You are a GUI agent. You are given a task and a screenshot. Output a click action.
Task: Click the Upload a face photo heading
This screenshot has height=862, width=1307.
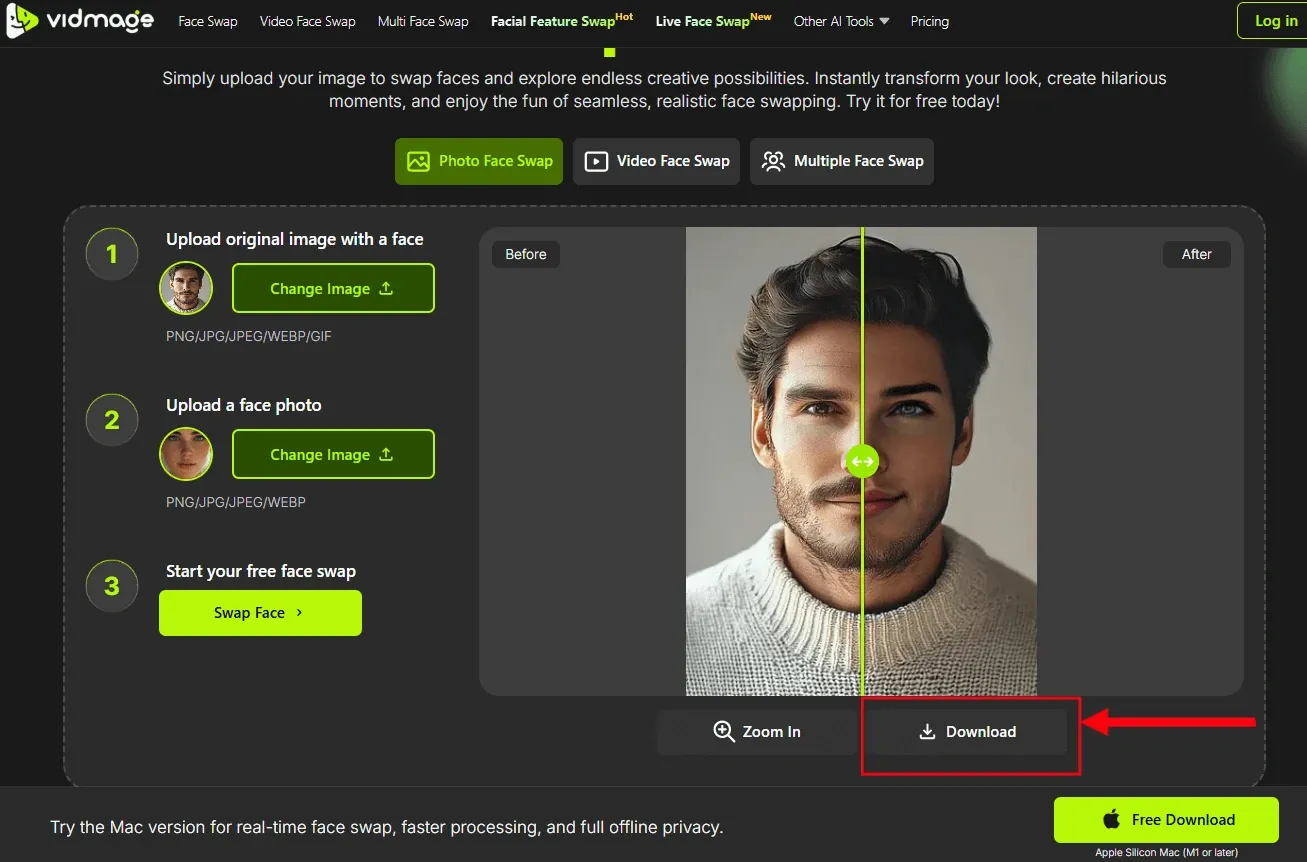[244, 405]
